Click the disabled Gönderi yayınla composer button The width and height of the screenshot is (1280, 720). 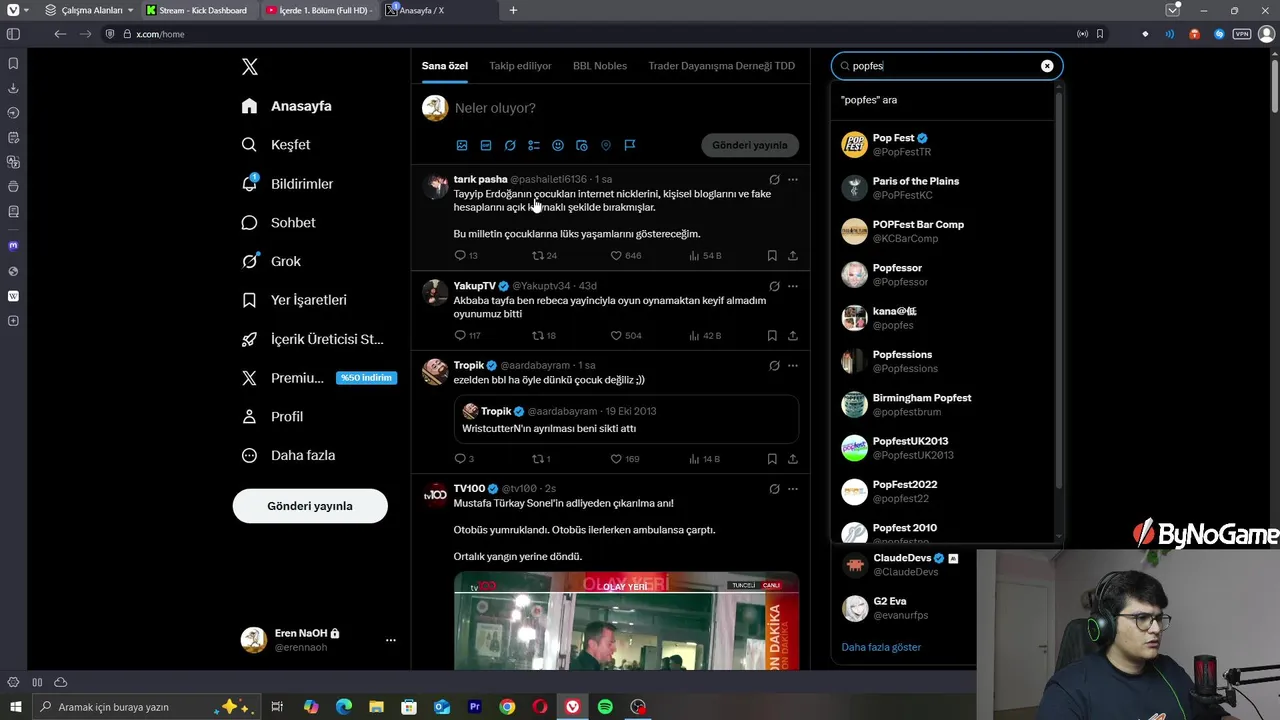pyautogui.click(x=750, y=145)
